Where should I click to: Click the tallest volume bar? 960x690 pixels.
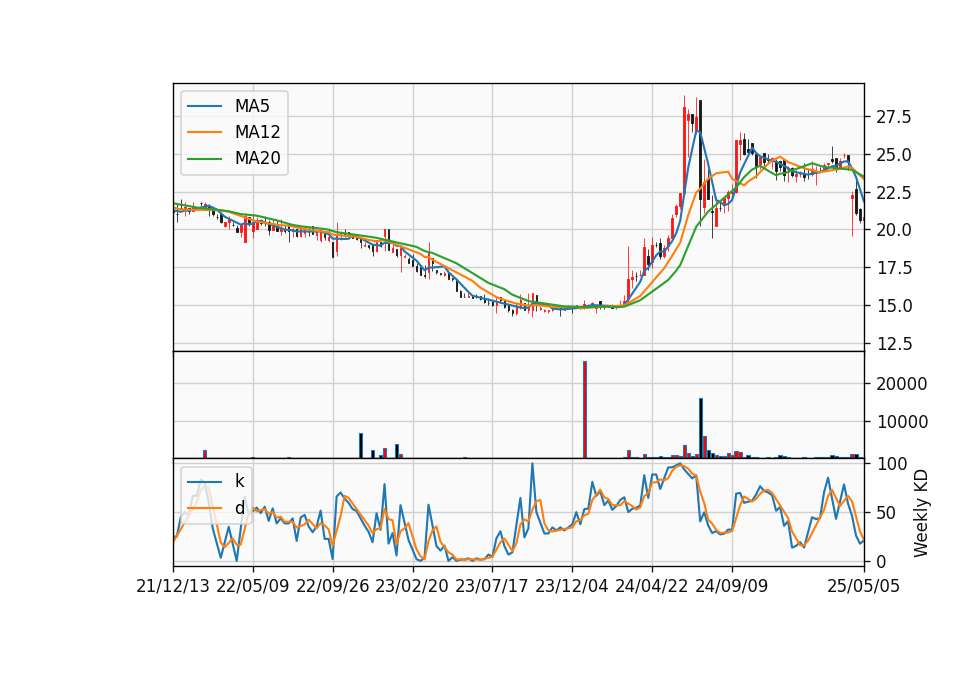(585, 410)
